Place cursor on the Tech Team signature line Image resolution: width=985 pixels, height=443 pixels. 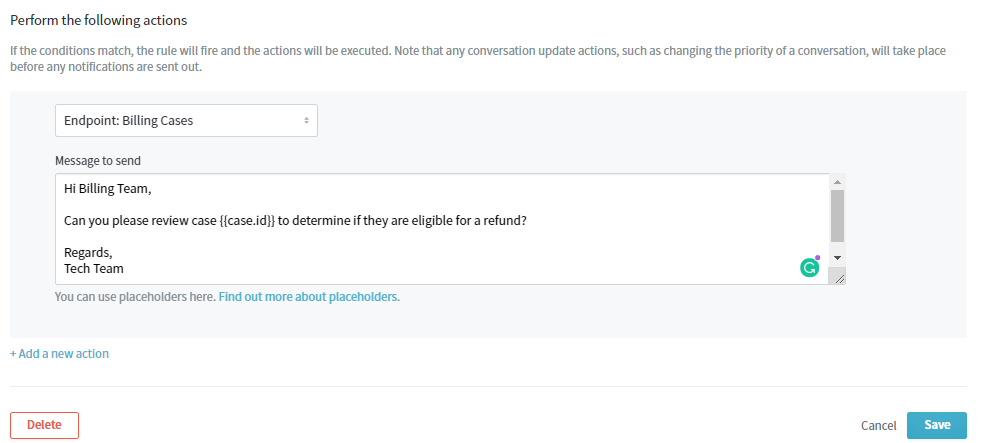[93, 268]
